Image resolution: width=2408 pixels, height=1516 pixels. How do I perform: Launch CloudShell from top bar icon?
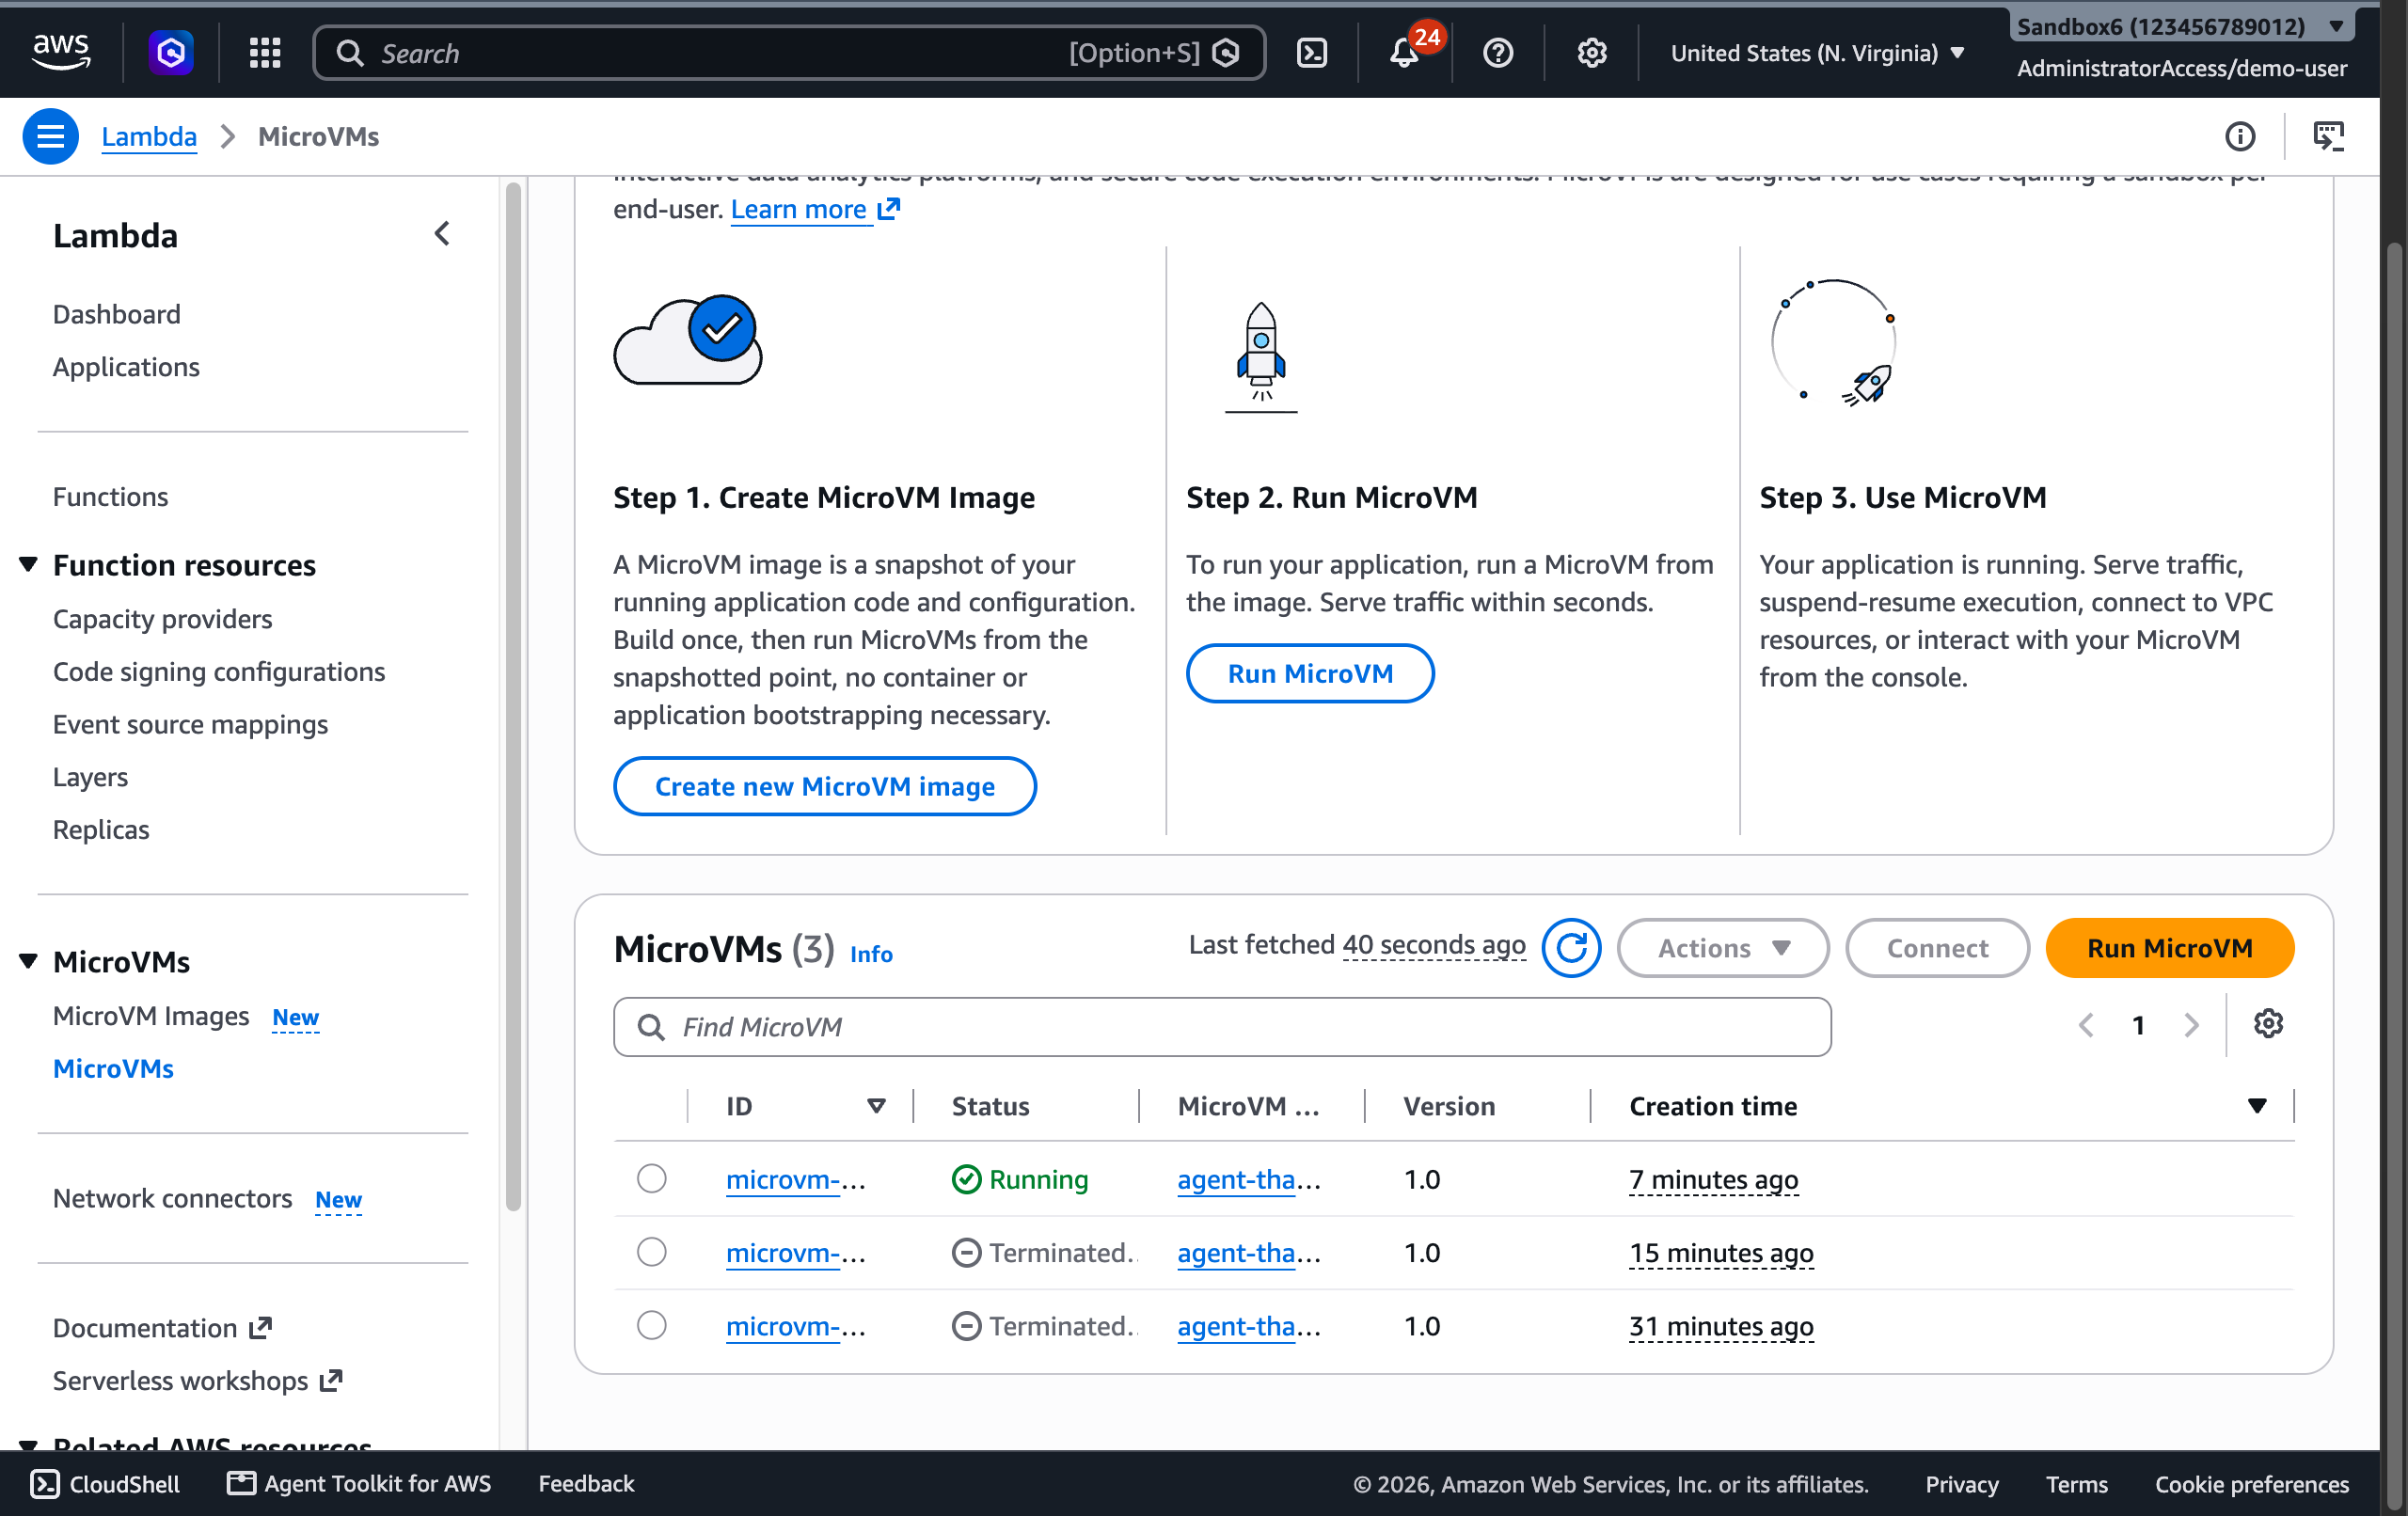pos(1311,52)
